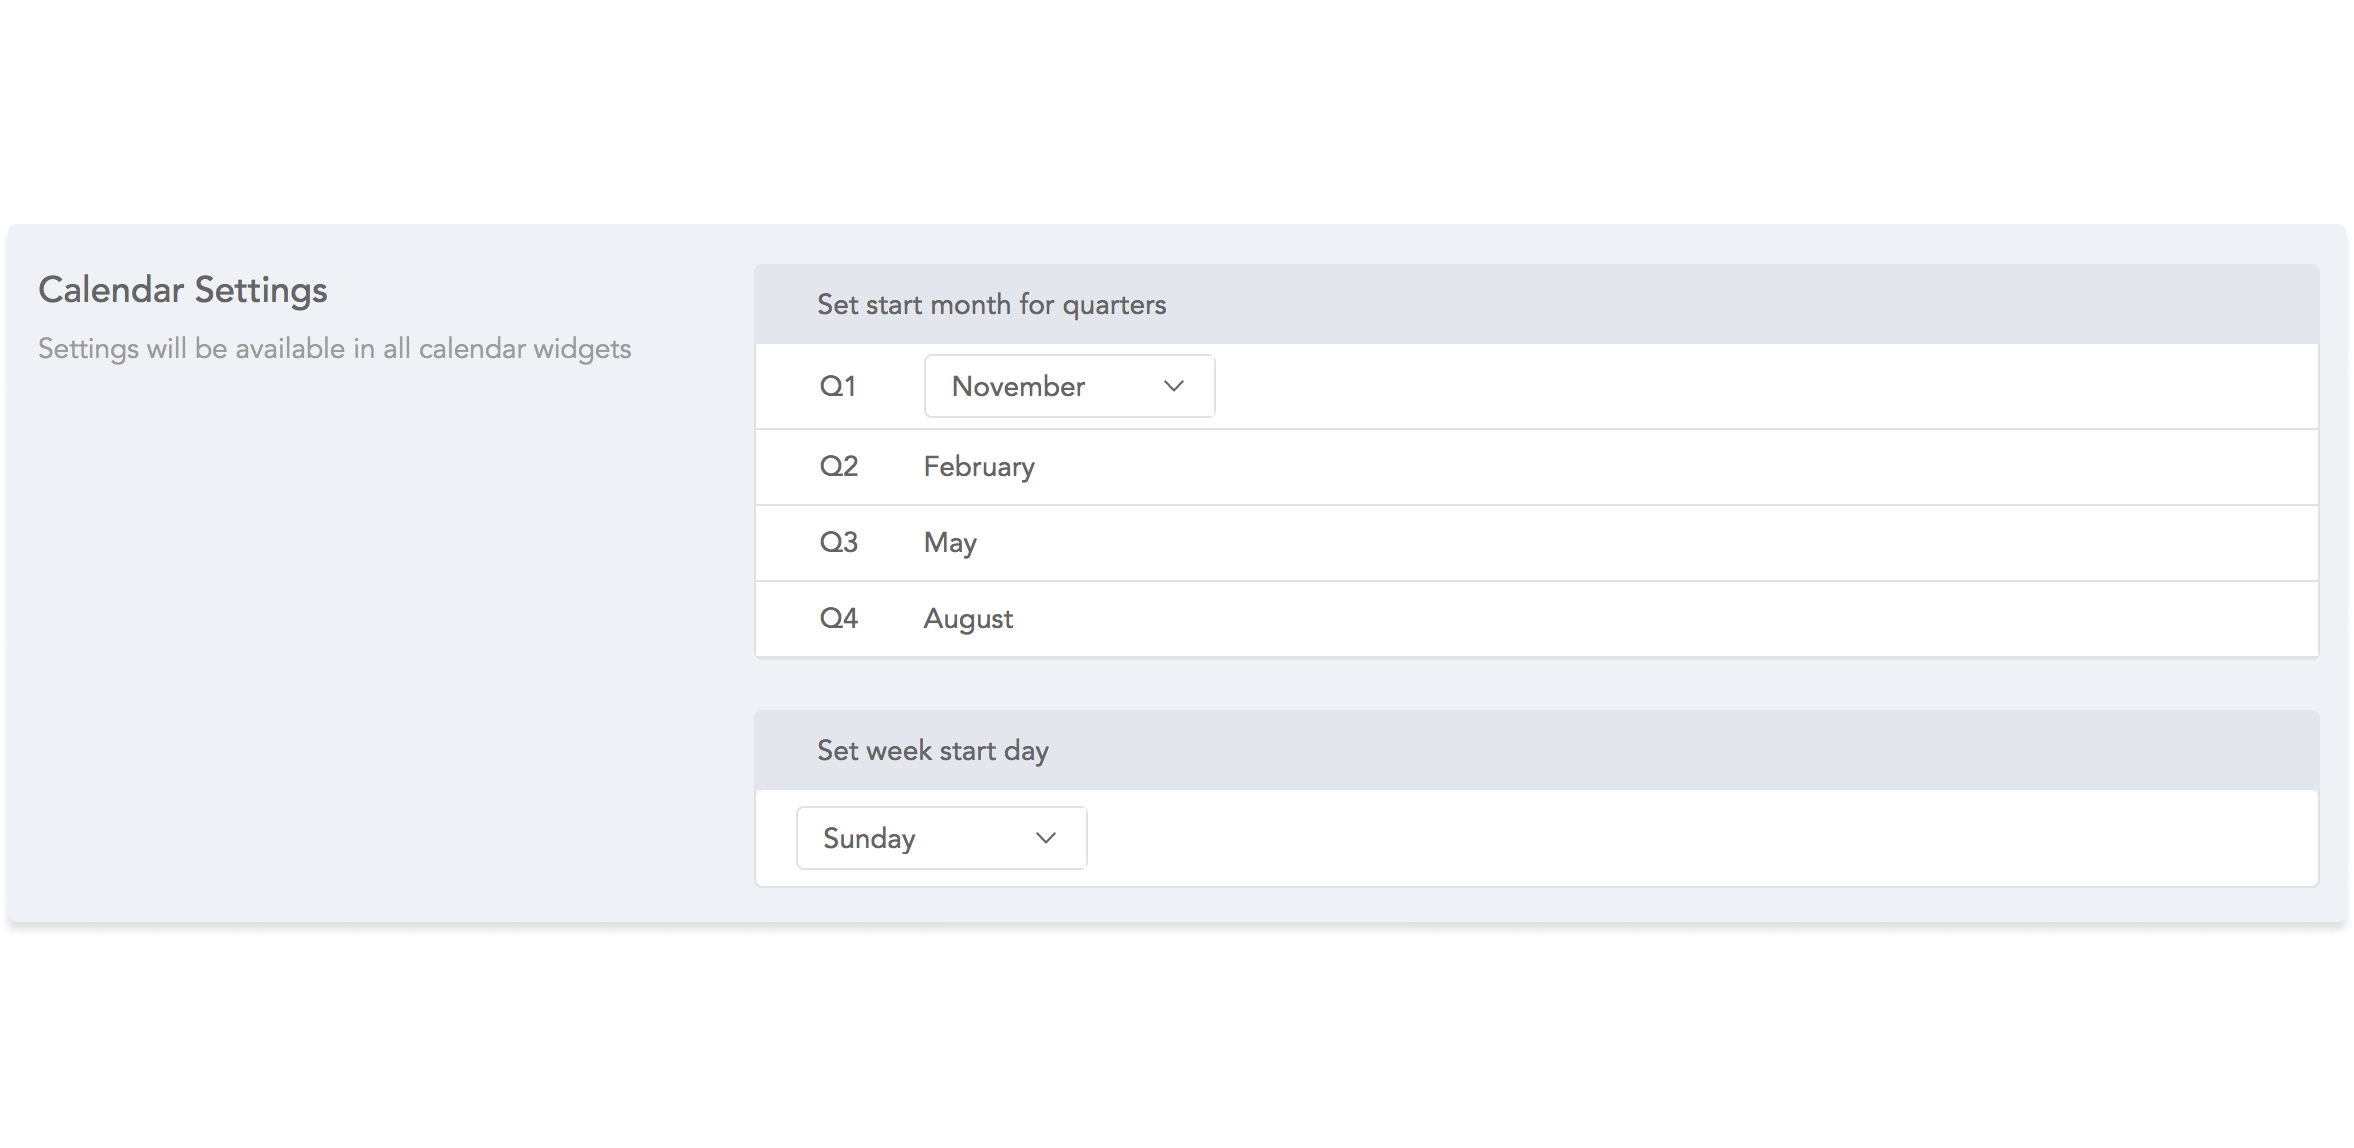The image size is (2354, 1148).
Task: Select the Q2 February row
Action: (x=1536, y=467)
